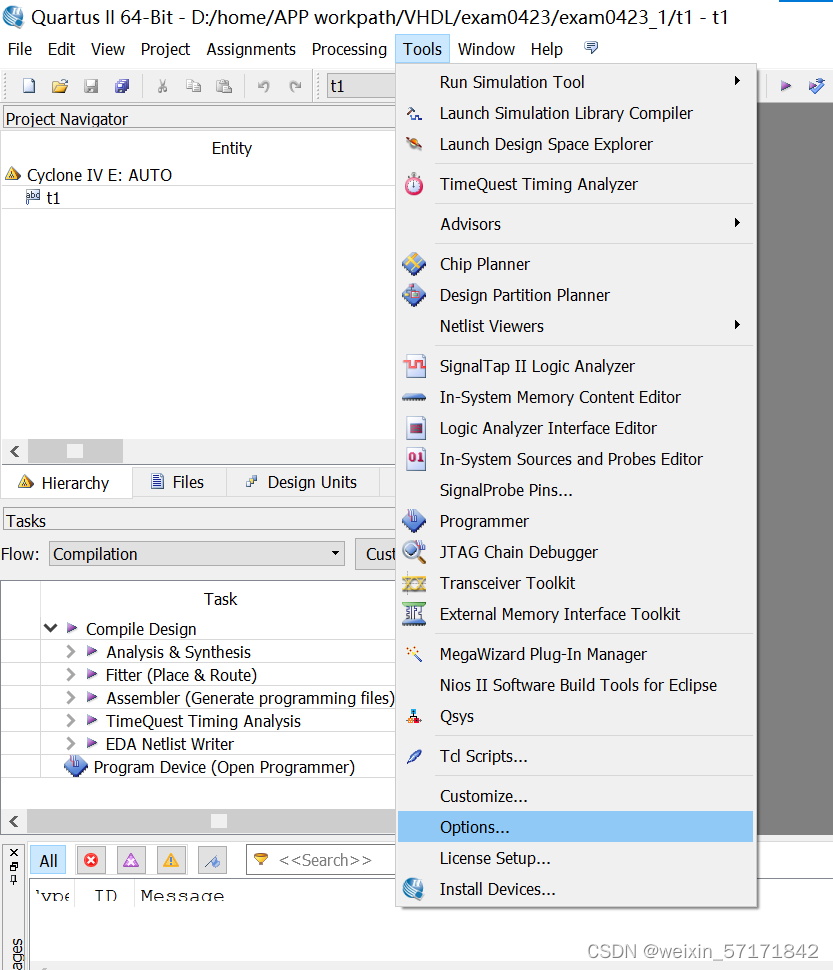This screenshot has width=833, height=970.
Task: Switch to Files tab
Action: click(x=179, y=482)
